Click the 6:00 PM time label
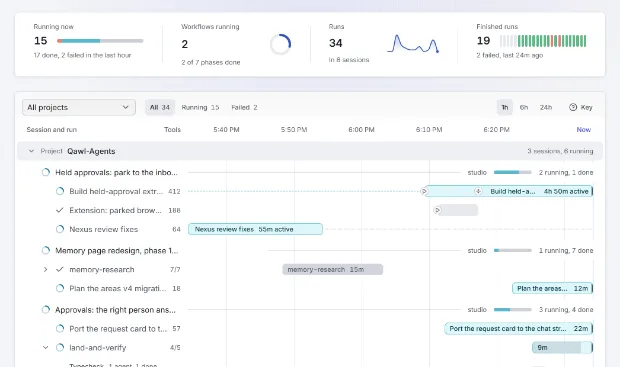This screenshot has width=620, height=367. click(361, 129)
